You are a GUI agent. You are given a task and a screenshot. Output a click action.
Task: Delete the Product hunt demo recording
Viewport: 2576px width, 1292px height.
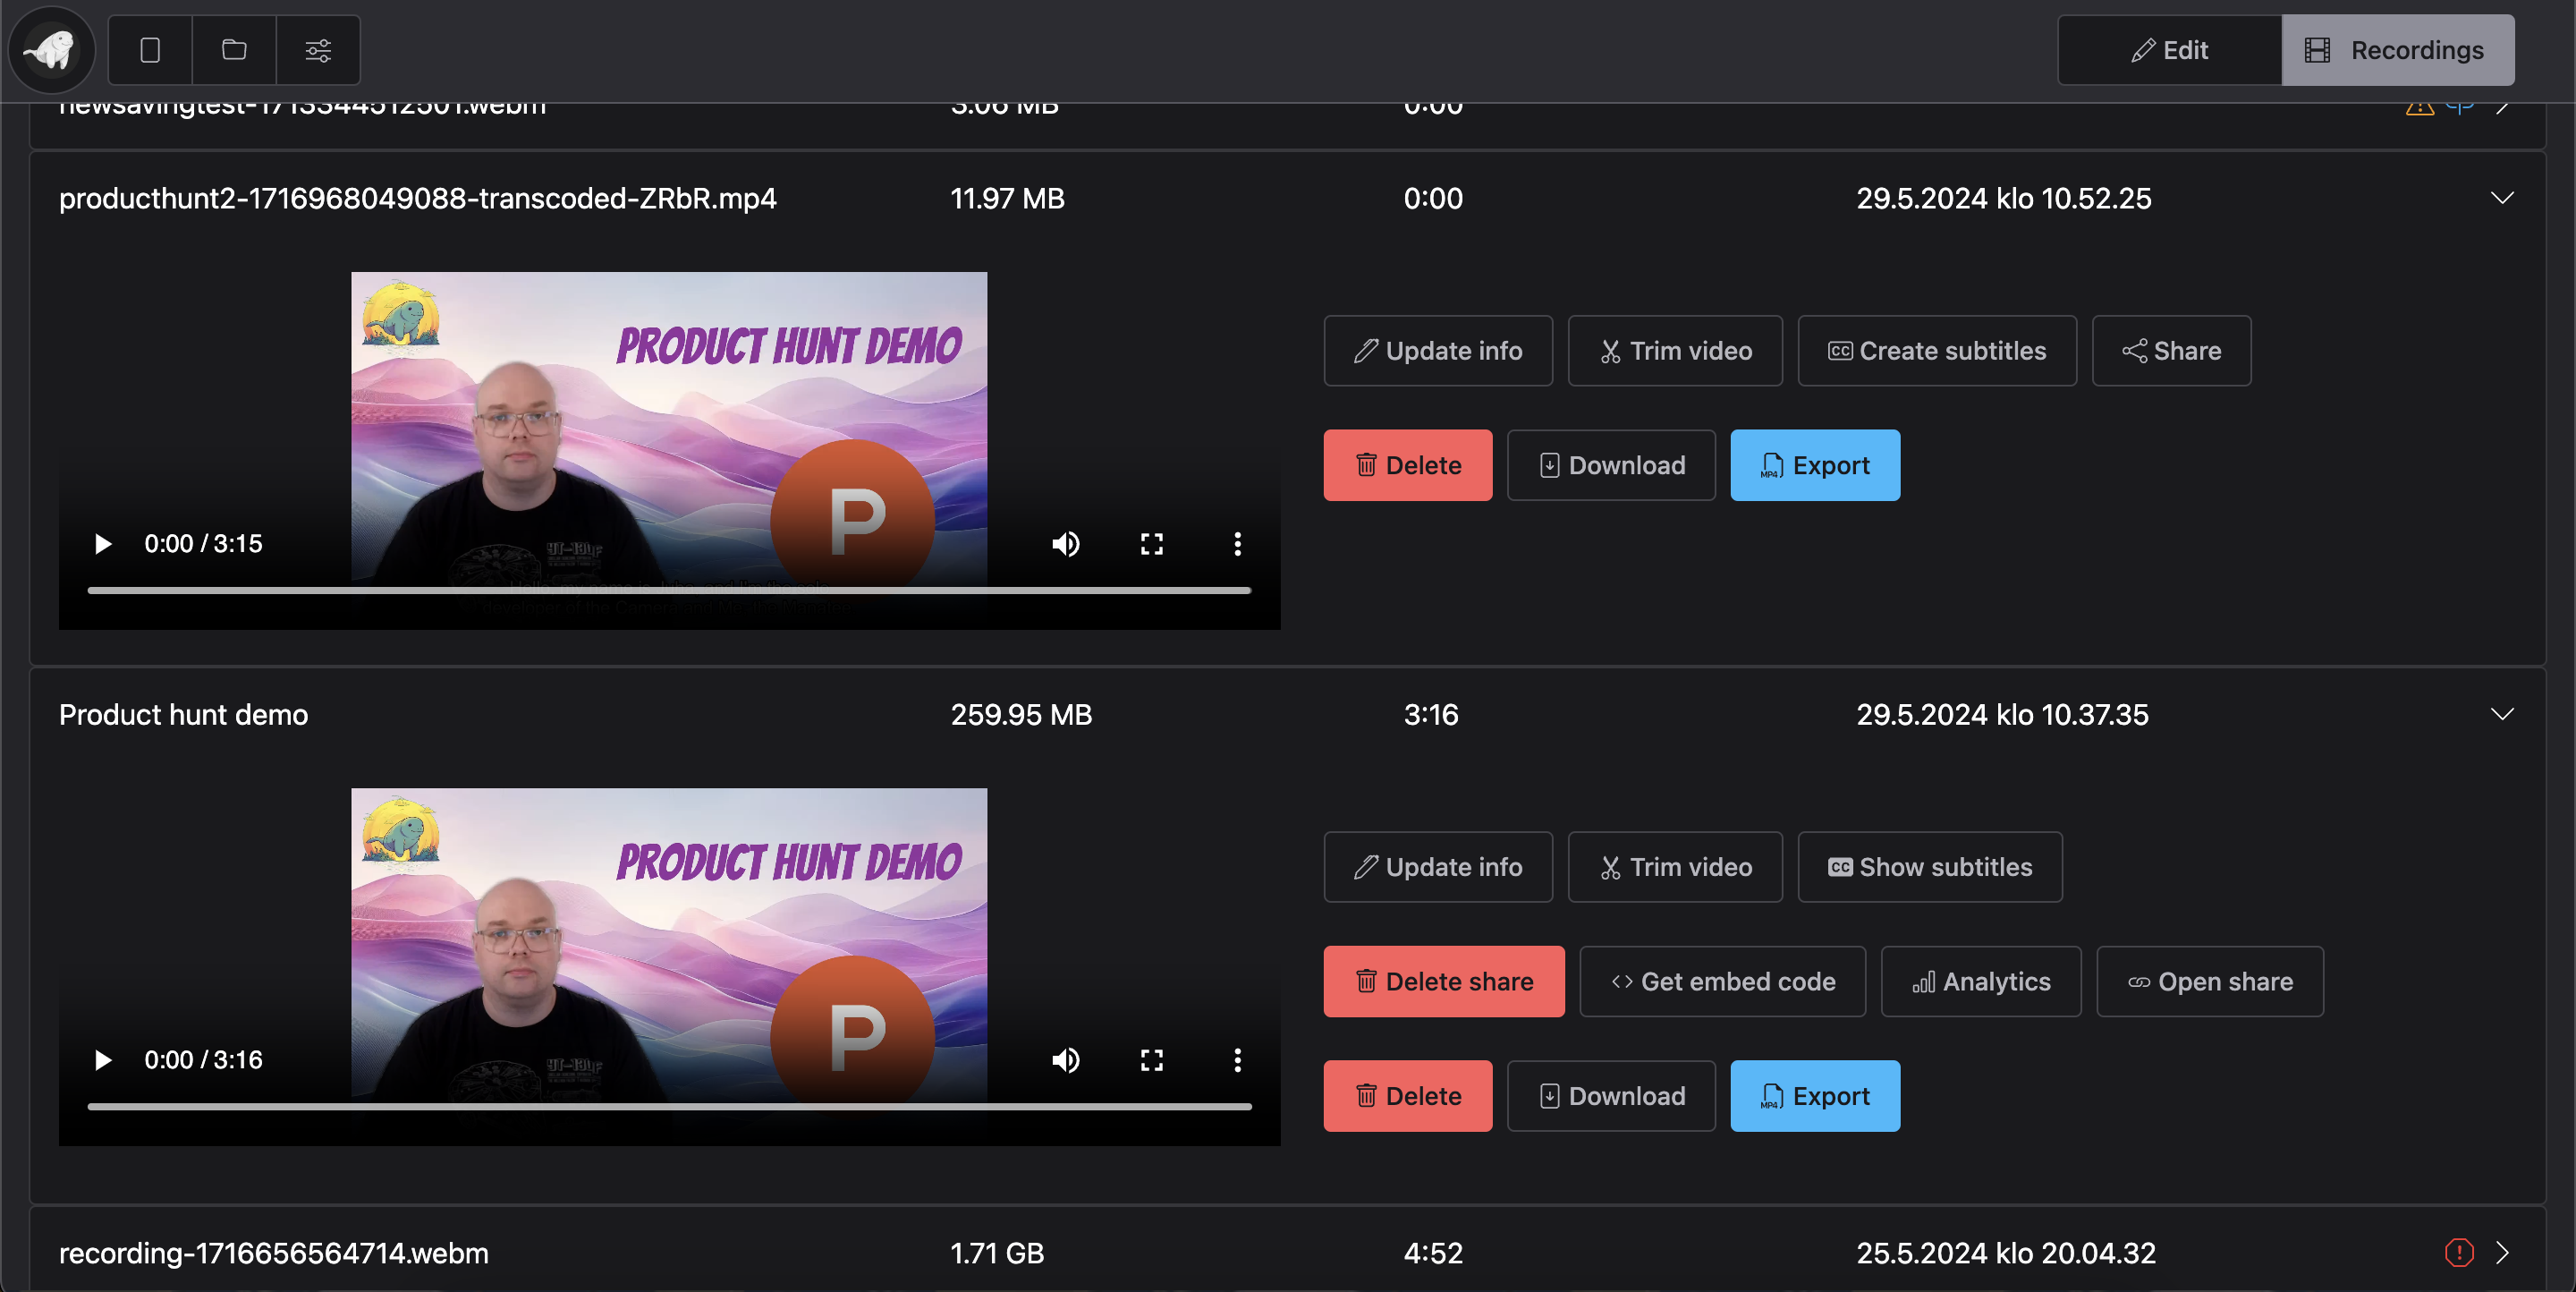pyautogui.click(x=1407, y=1096)
